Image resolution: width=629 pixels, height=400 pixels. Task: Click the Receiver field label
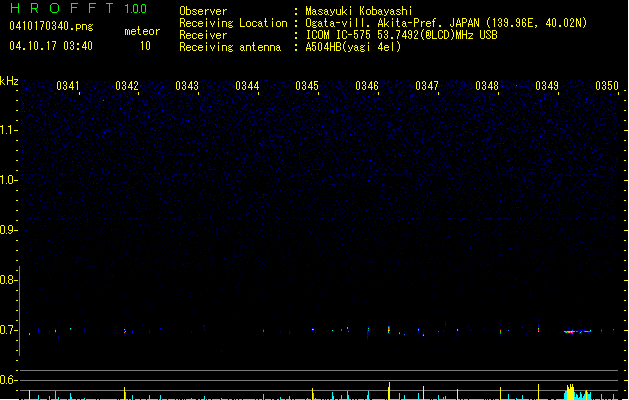(203, 35)
